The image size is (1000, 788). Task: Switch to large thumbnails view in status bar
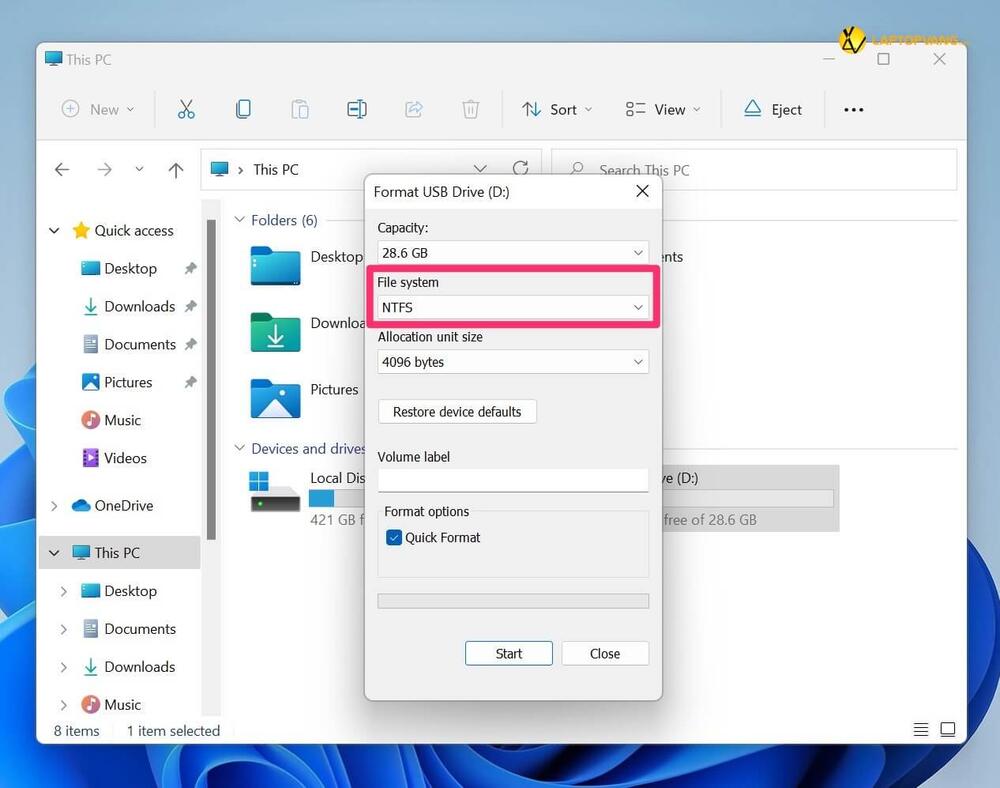(x=947, y=730)
